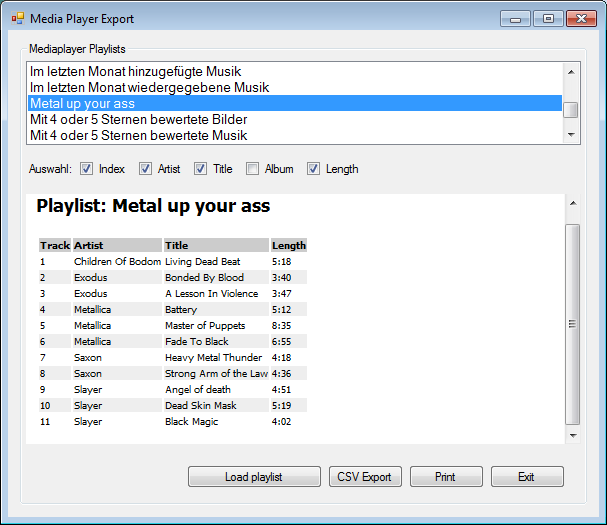Disable the Length checkbox
The width and height of the screenshot is (607, 525).
pyautogui.click(x=313, y=169)
